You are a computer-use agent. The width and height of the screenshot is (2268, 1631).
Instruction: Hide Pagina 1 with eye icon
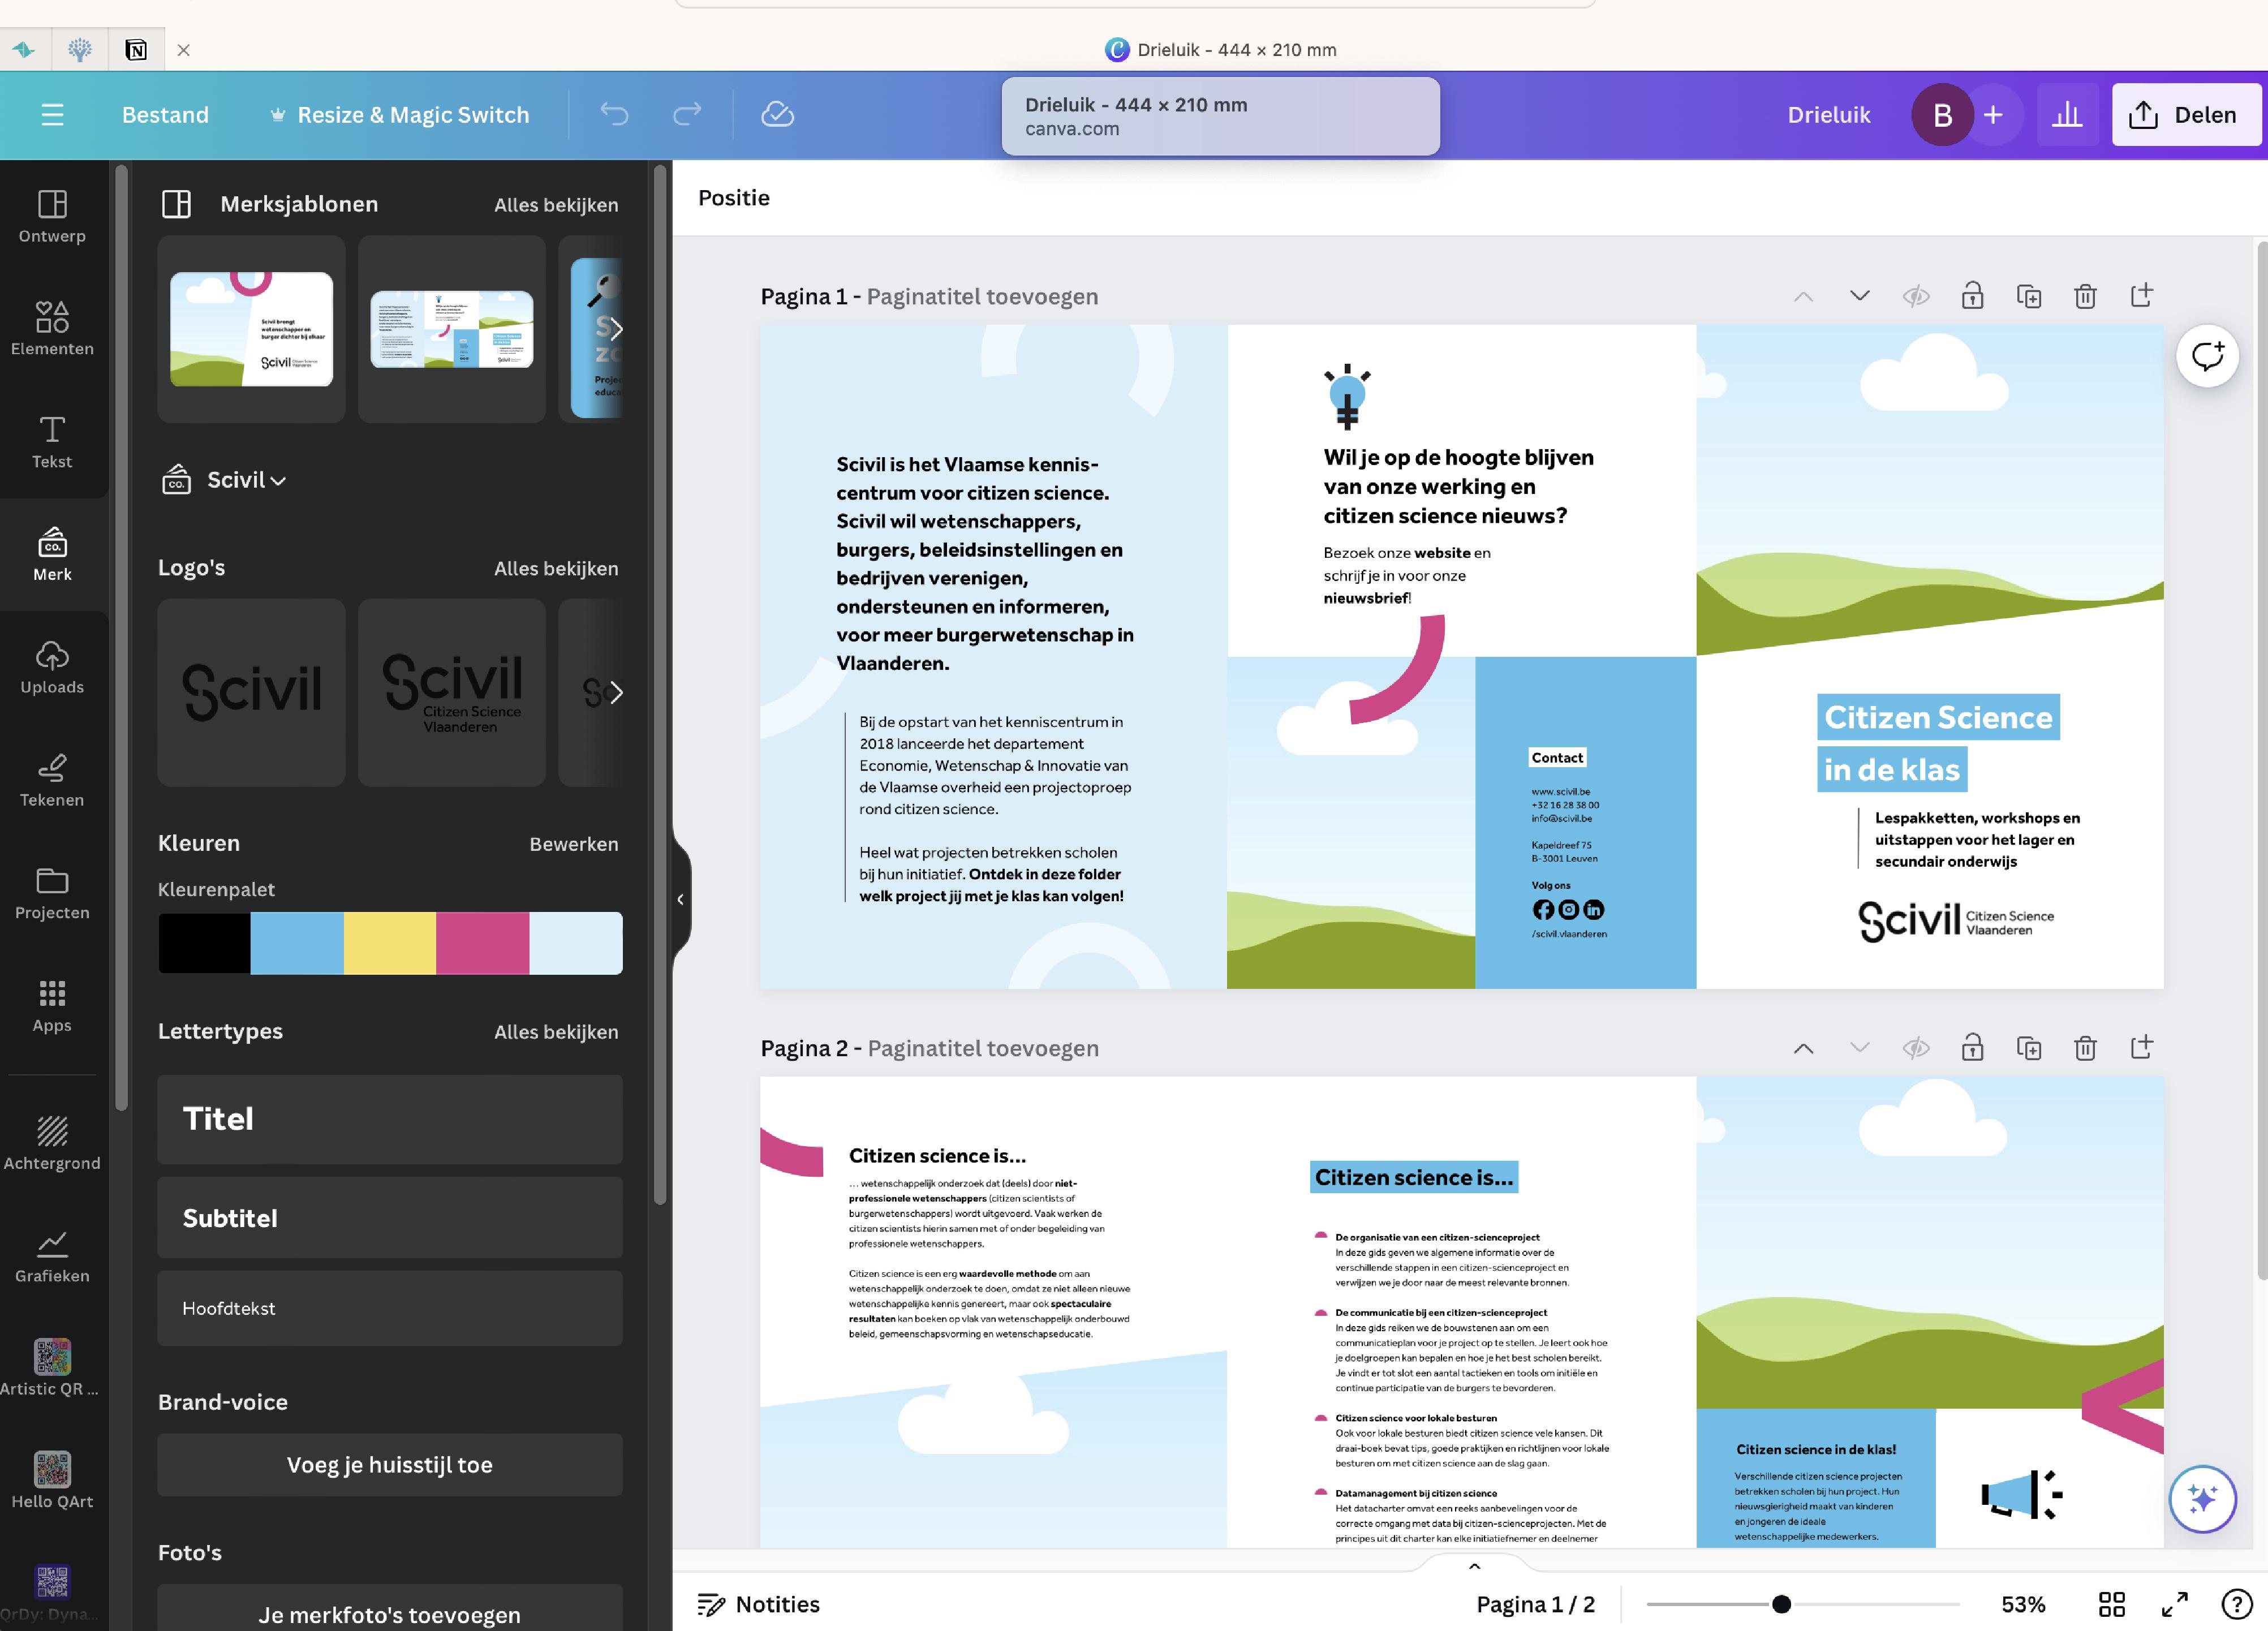coord(1915,296)
